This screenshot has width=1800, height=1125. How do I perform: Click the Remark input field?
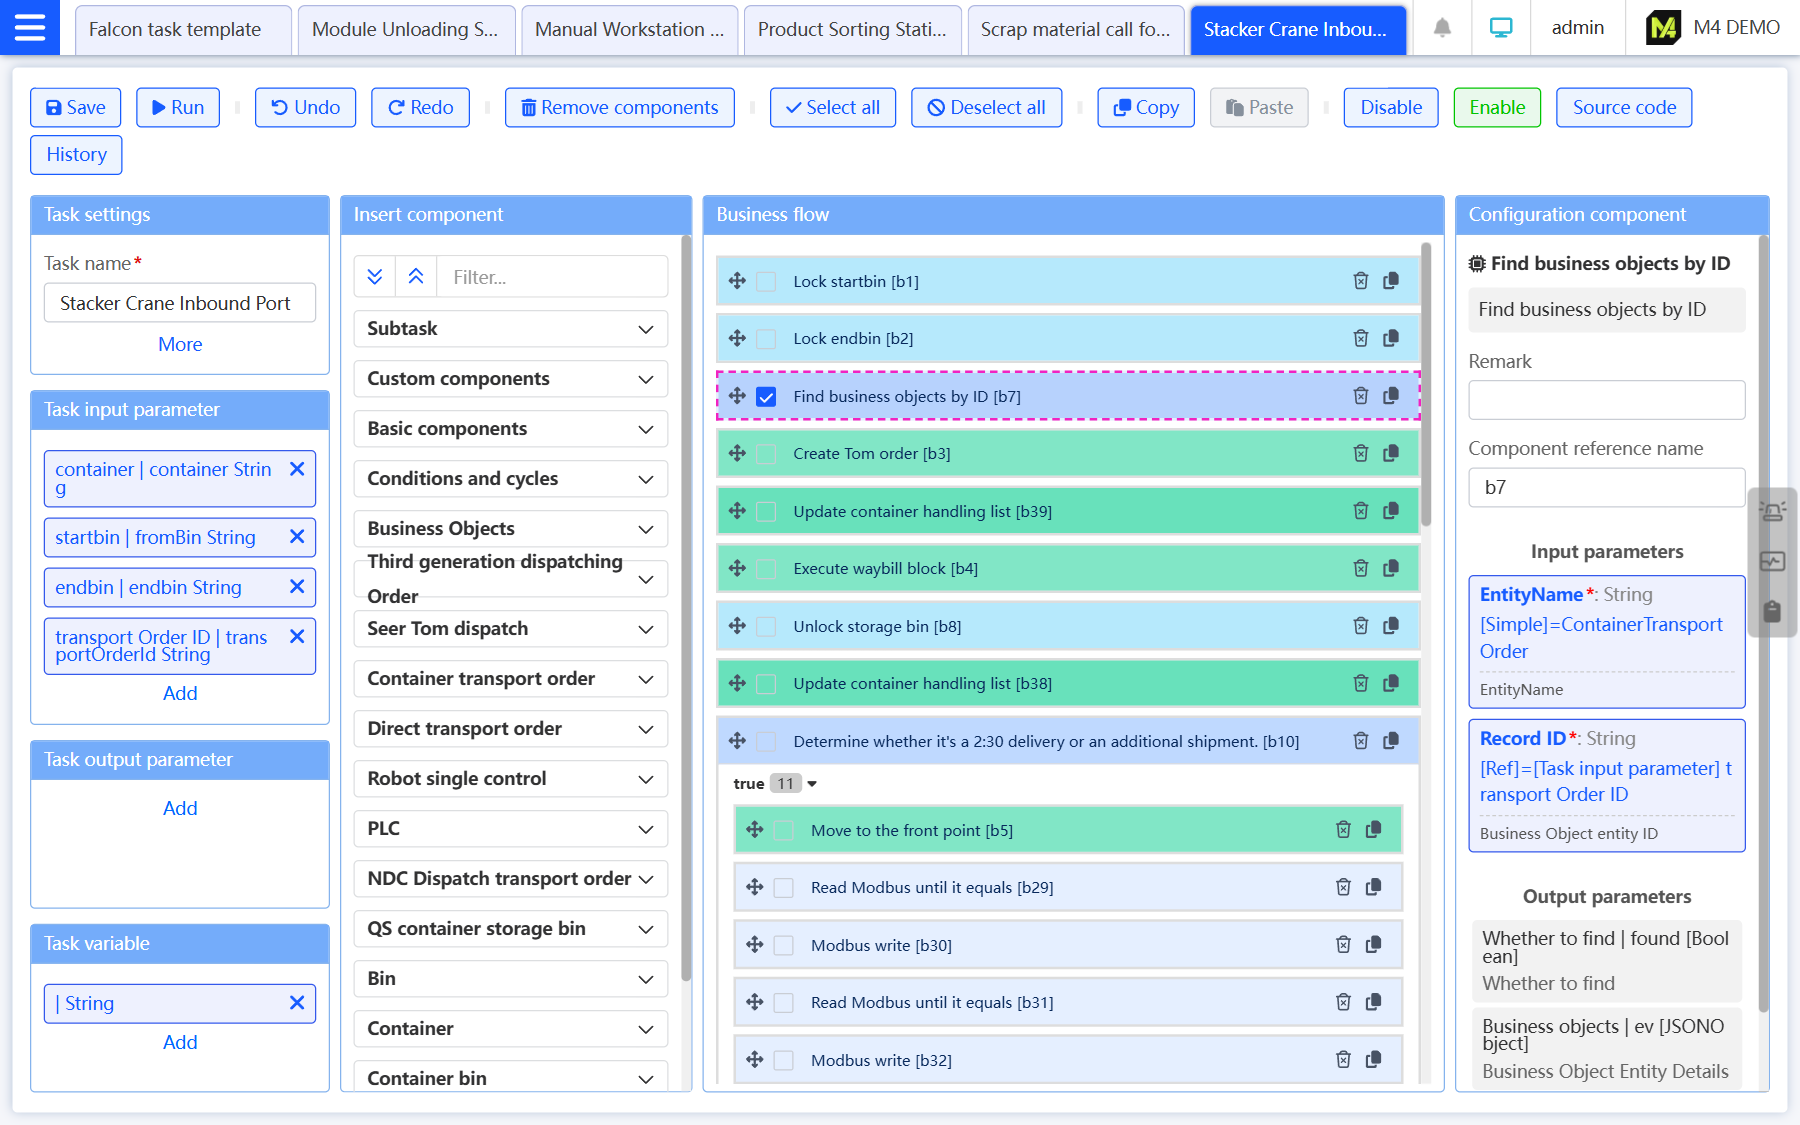[1606, 400]
